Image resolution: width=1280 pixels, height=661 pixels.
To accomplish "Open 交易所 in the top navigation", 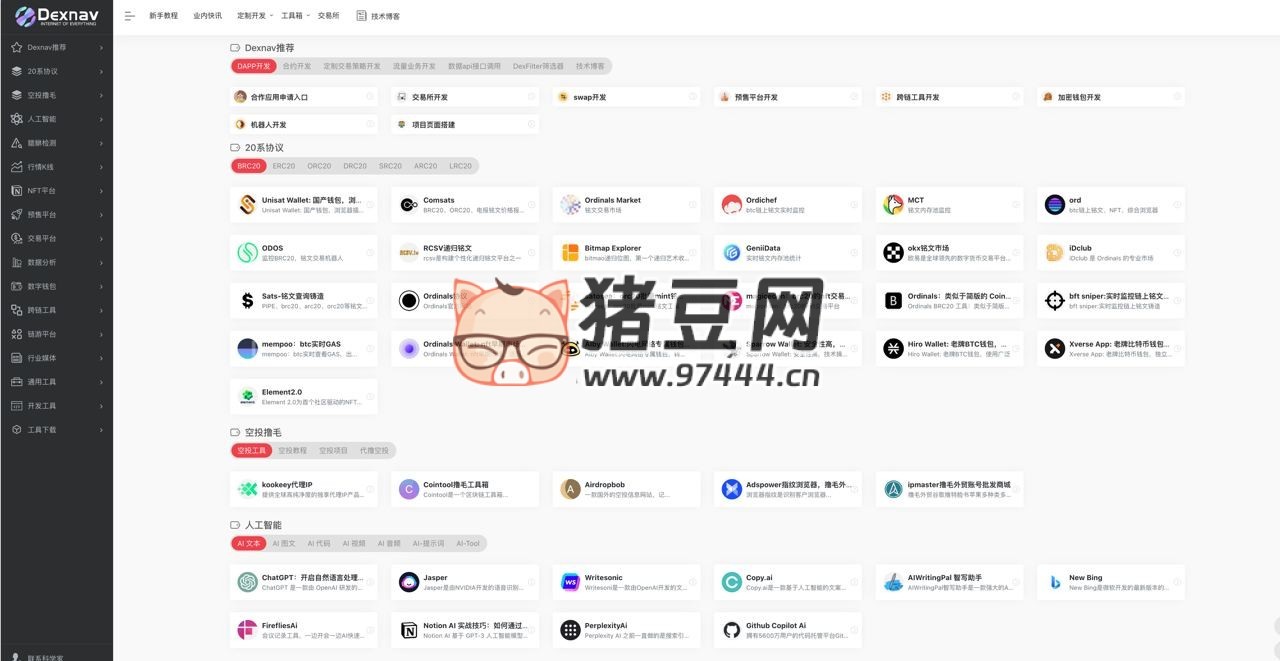I will click(328, 16).
